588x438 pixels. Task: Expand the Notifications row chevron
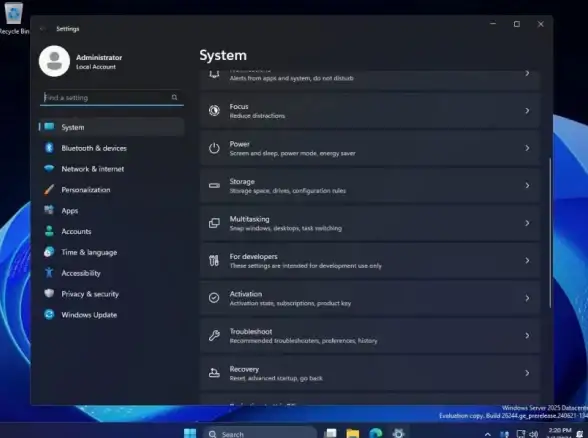click(527, 74)
